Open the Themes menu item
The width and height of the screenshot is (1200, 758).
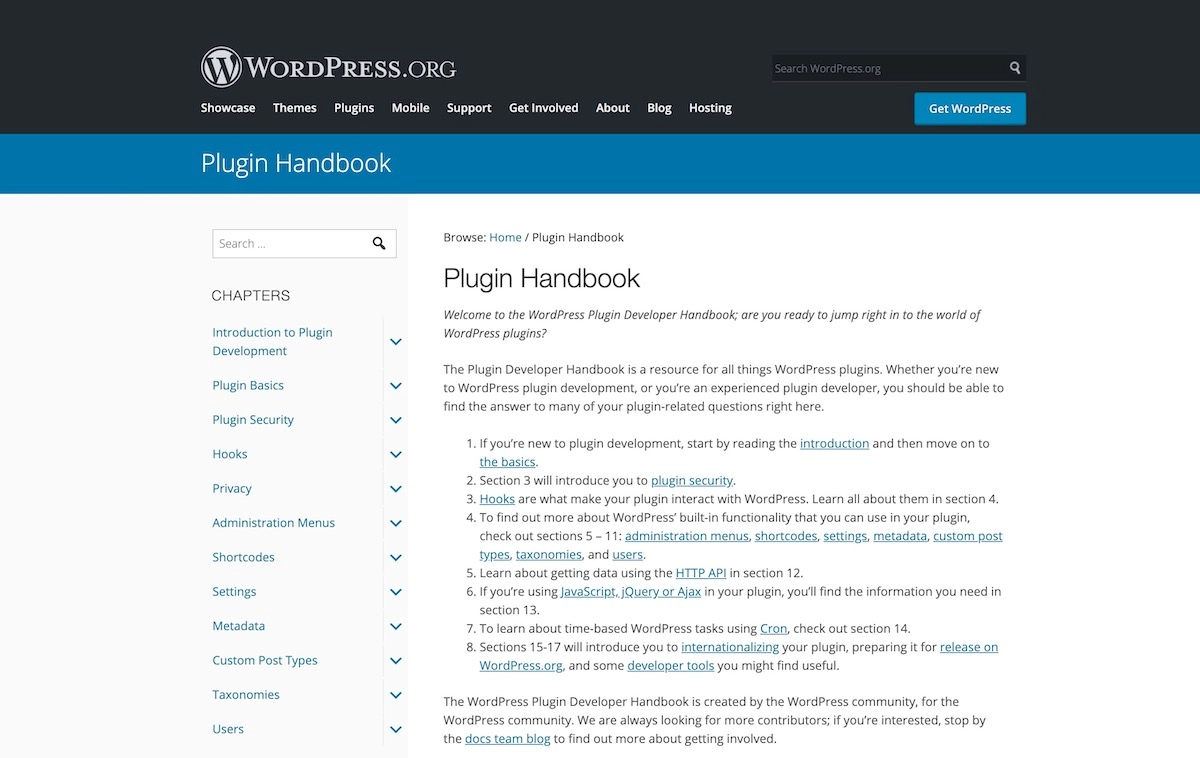click(295, 108)
